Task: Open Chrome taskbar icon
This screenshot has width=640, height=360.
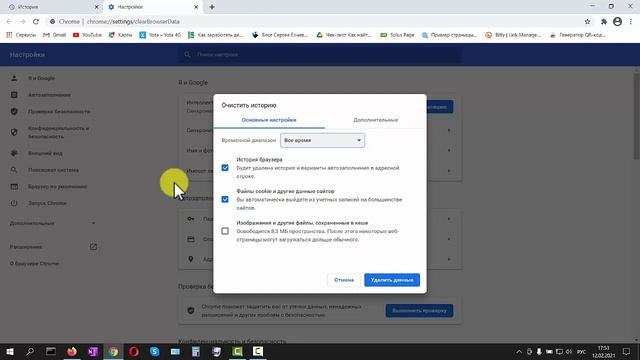Action: 113,351
